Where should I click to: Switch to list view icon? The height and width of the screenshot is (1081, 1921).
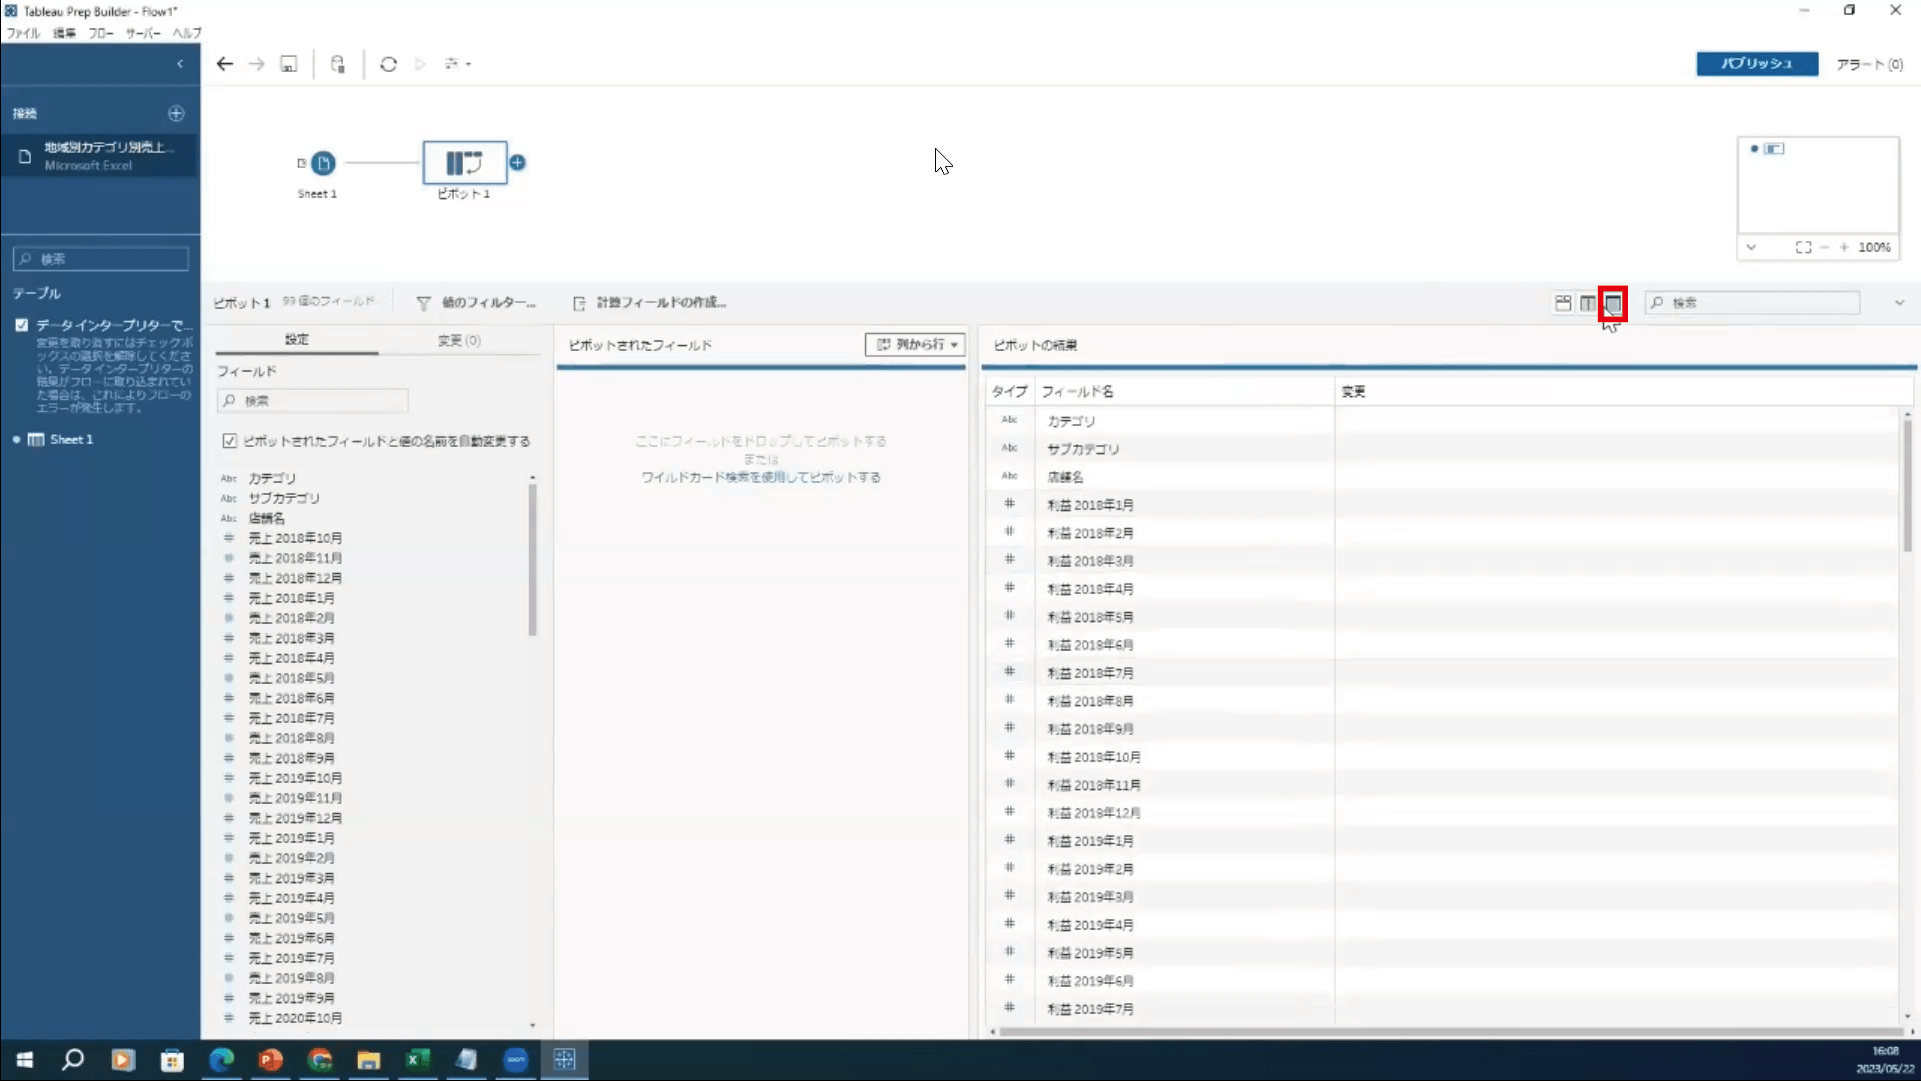pyautogui.click(x=1613, y=303)
